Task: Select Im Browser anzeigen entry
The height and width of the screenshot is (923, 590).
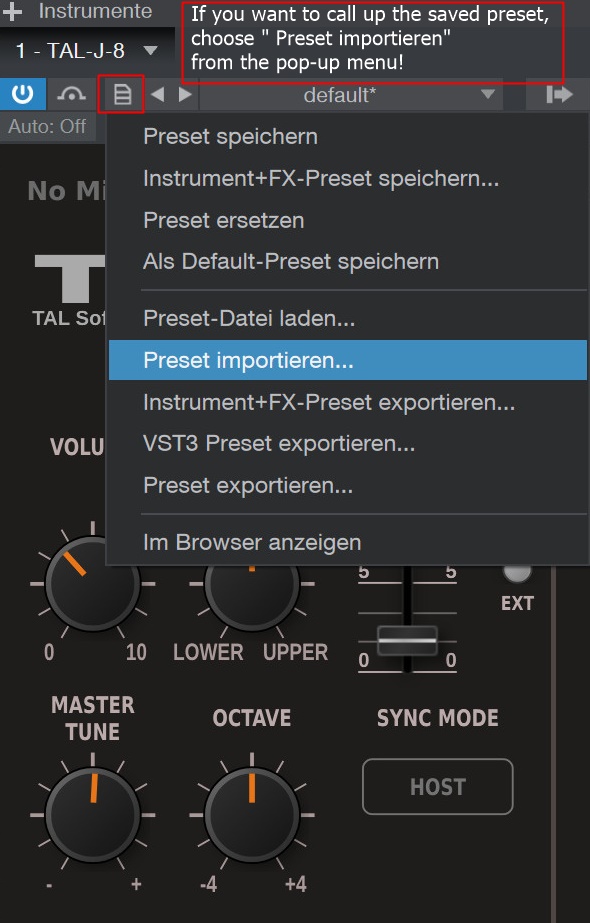Action: [x=252, y=542]
